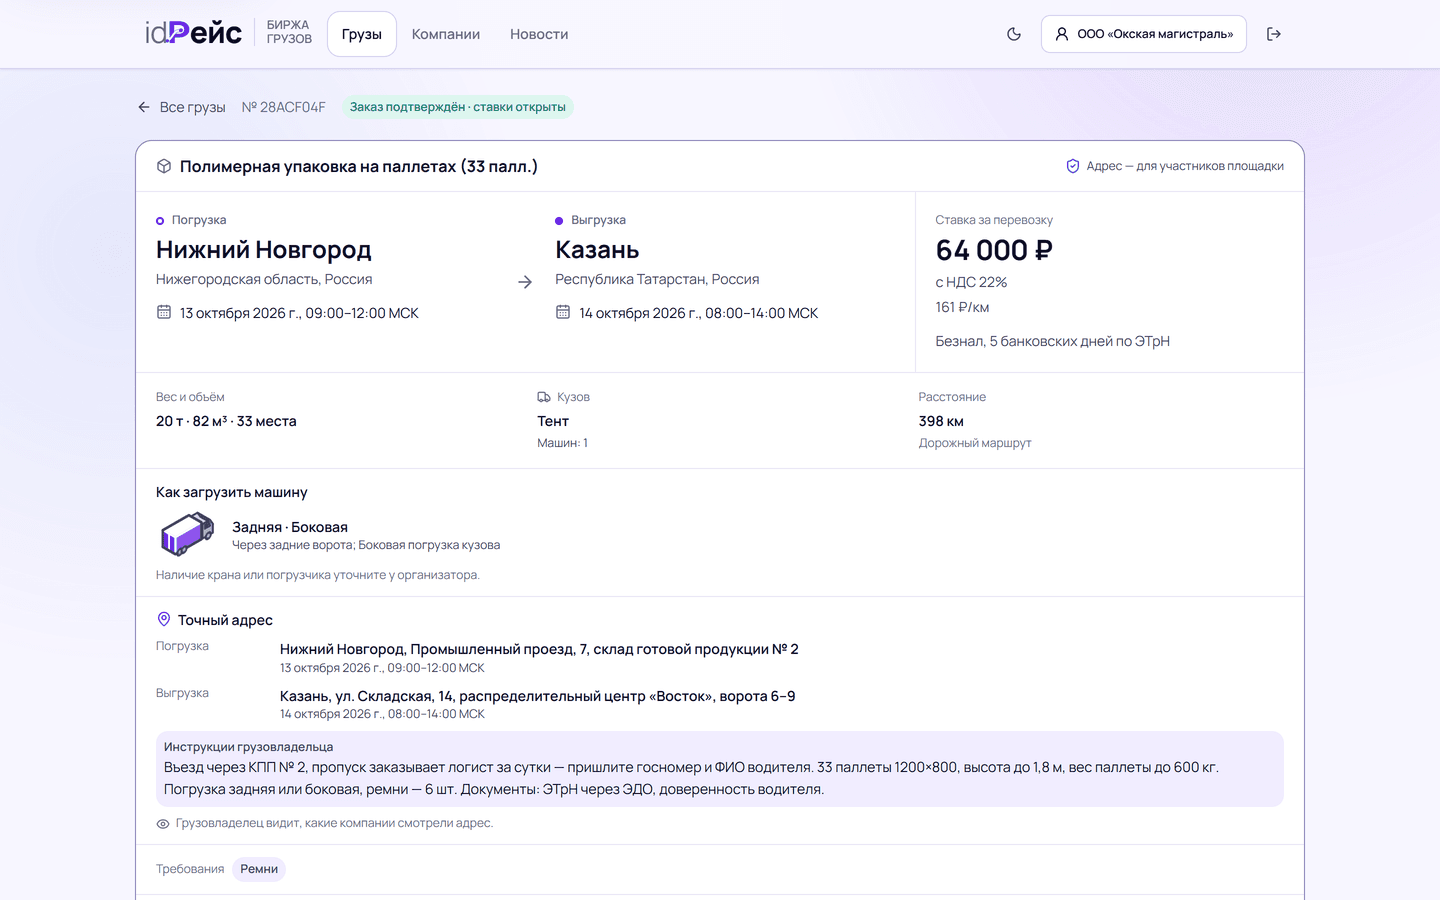Screen dimensions: 1440x900
Task: Click the 20 т · 82 м³ weight line
Action: 226,421
